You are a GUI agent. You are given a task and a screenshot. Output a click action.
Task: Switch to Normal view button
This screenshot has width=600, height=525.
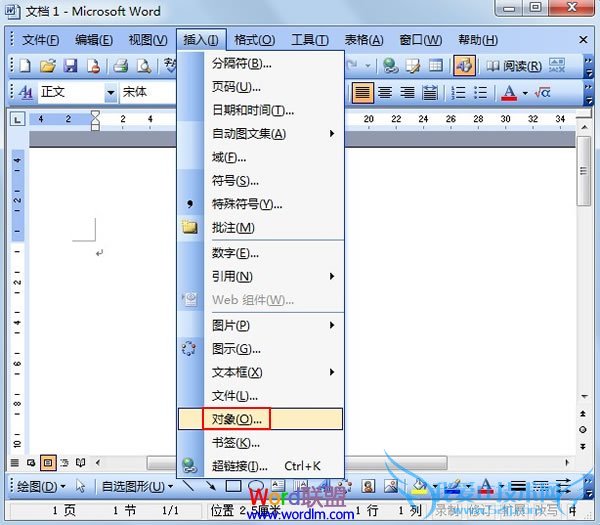[15, 463]
